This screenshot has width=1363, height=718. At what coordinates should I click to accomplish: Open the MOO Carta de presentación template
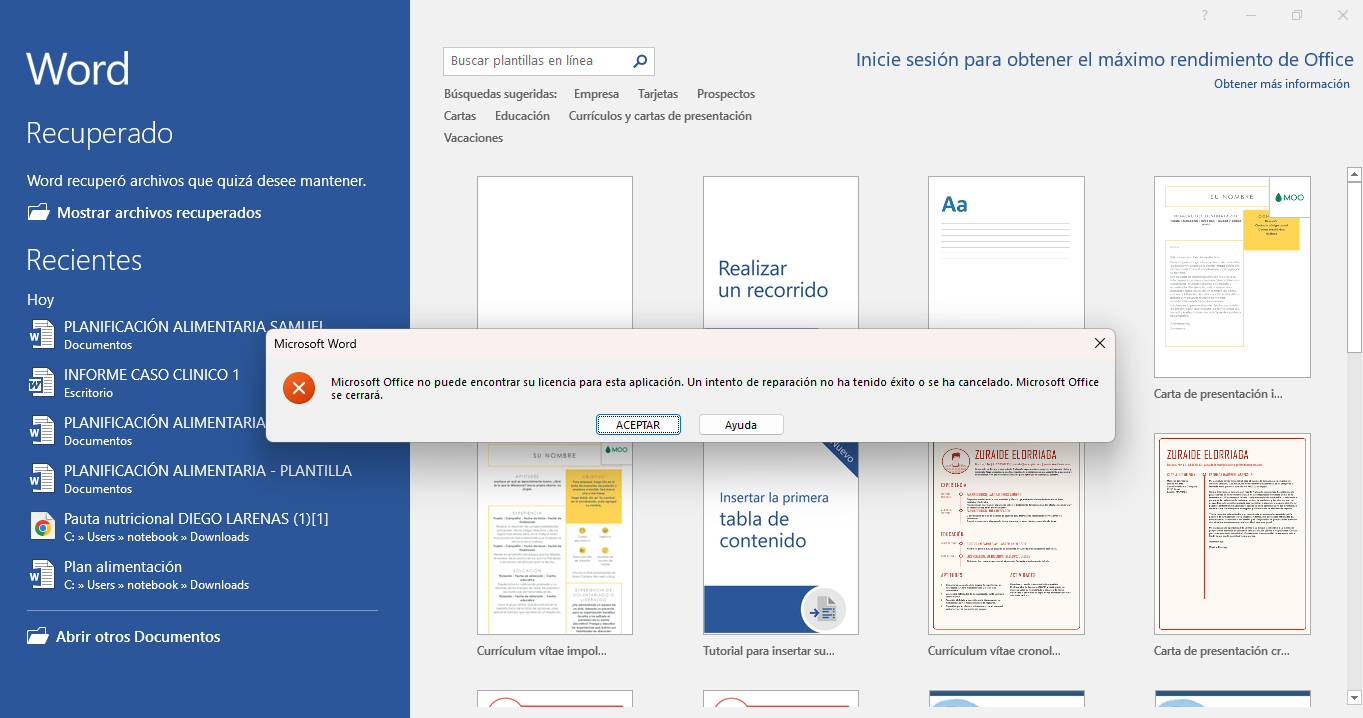tap(1232, 276)
